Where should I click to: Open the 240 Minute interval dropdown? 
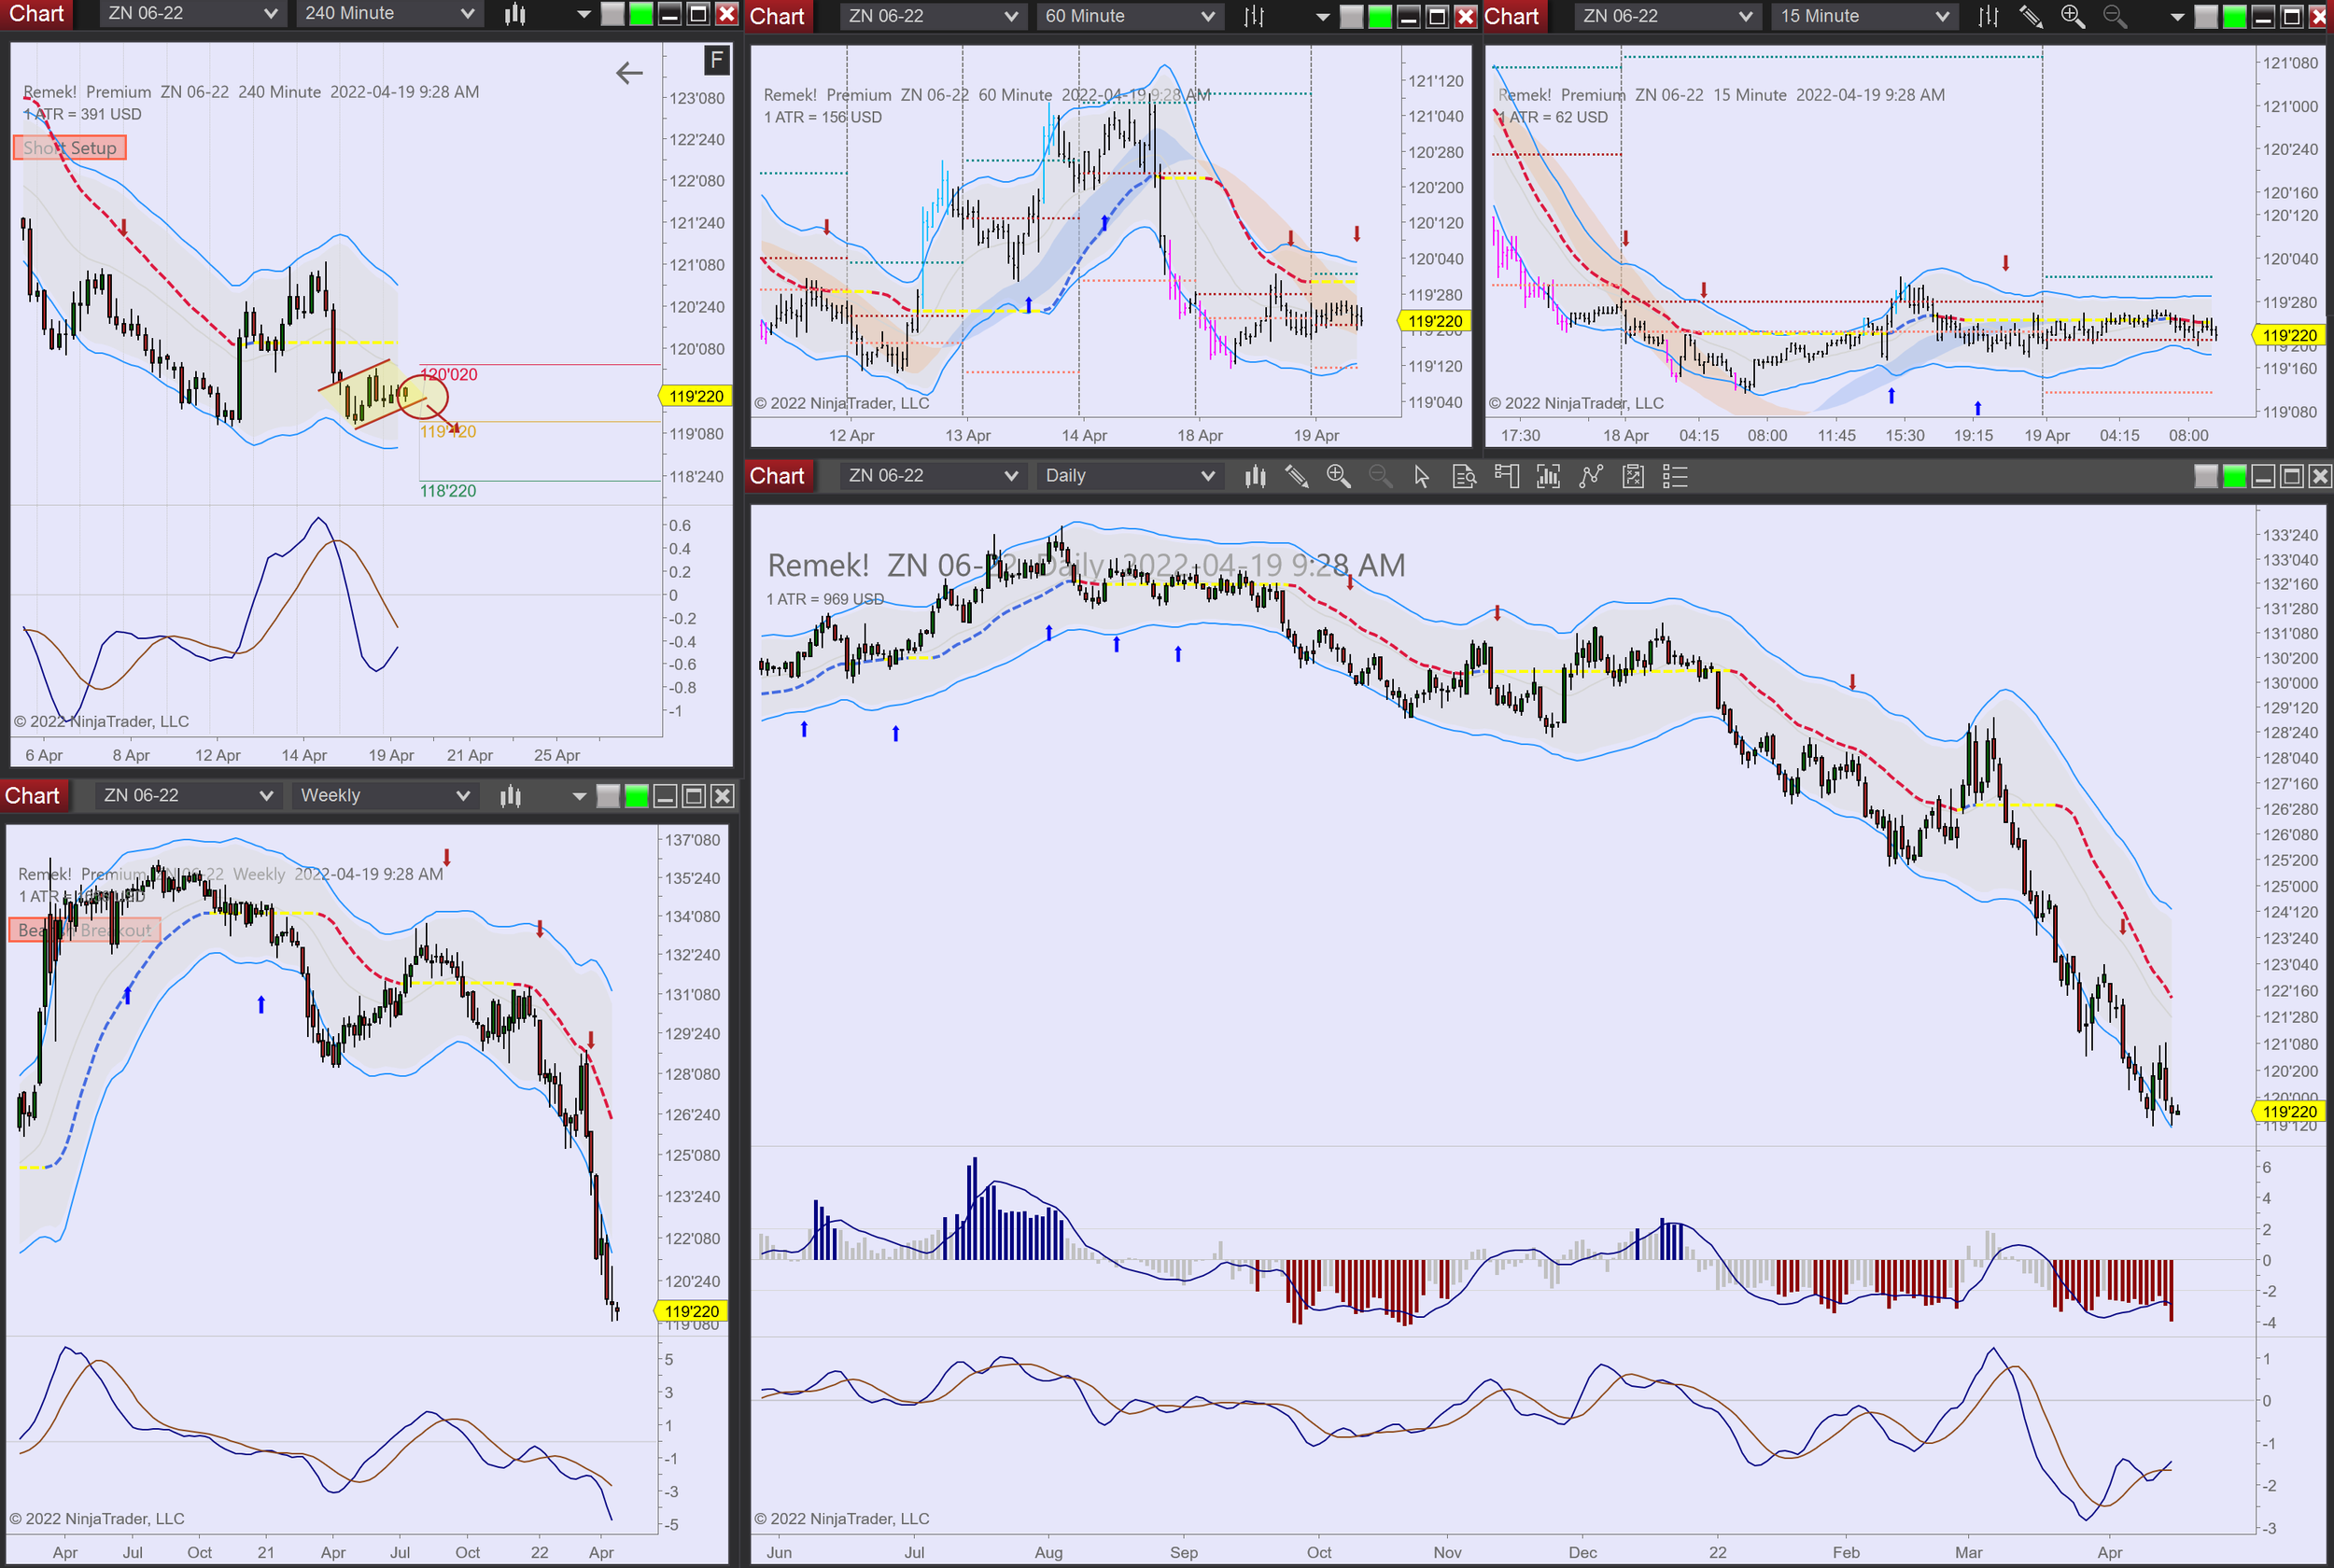(388, 14)
